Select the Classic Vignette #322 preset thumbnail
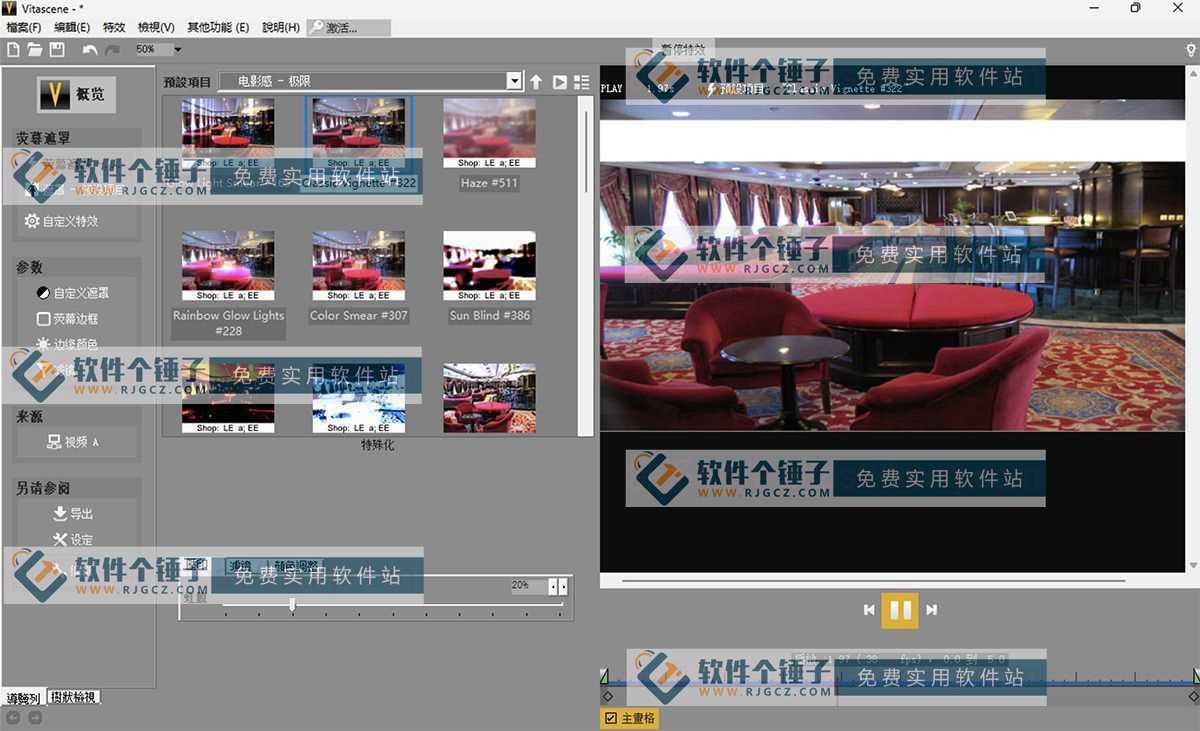1200x731 pixels. pyautogui.click(x=359, y=132)
